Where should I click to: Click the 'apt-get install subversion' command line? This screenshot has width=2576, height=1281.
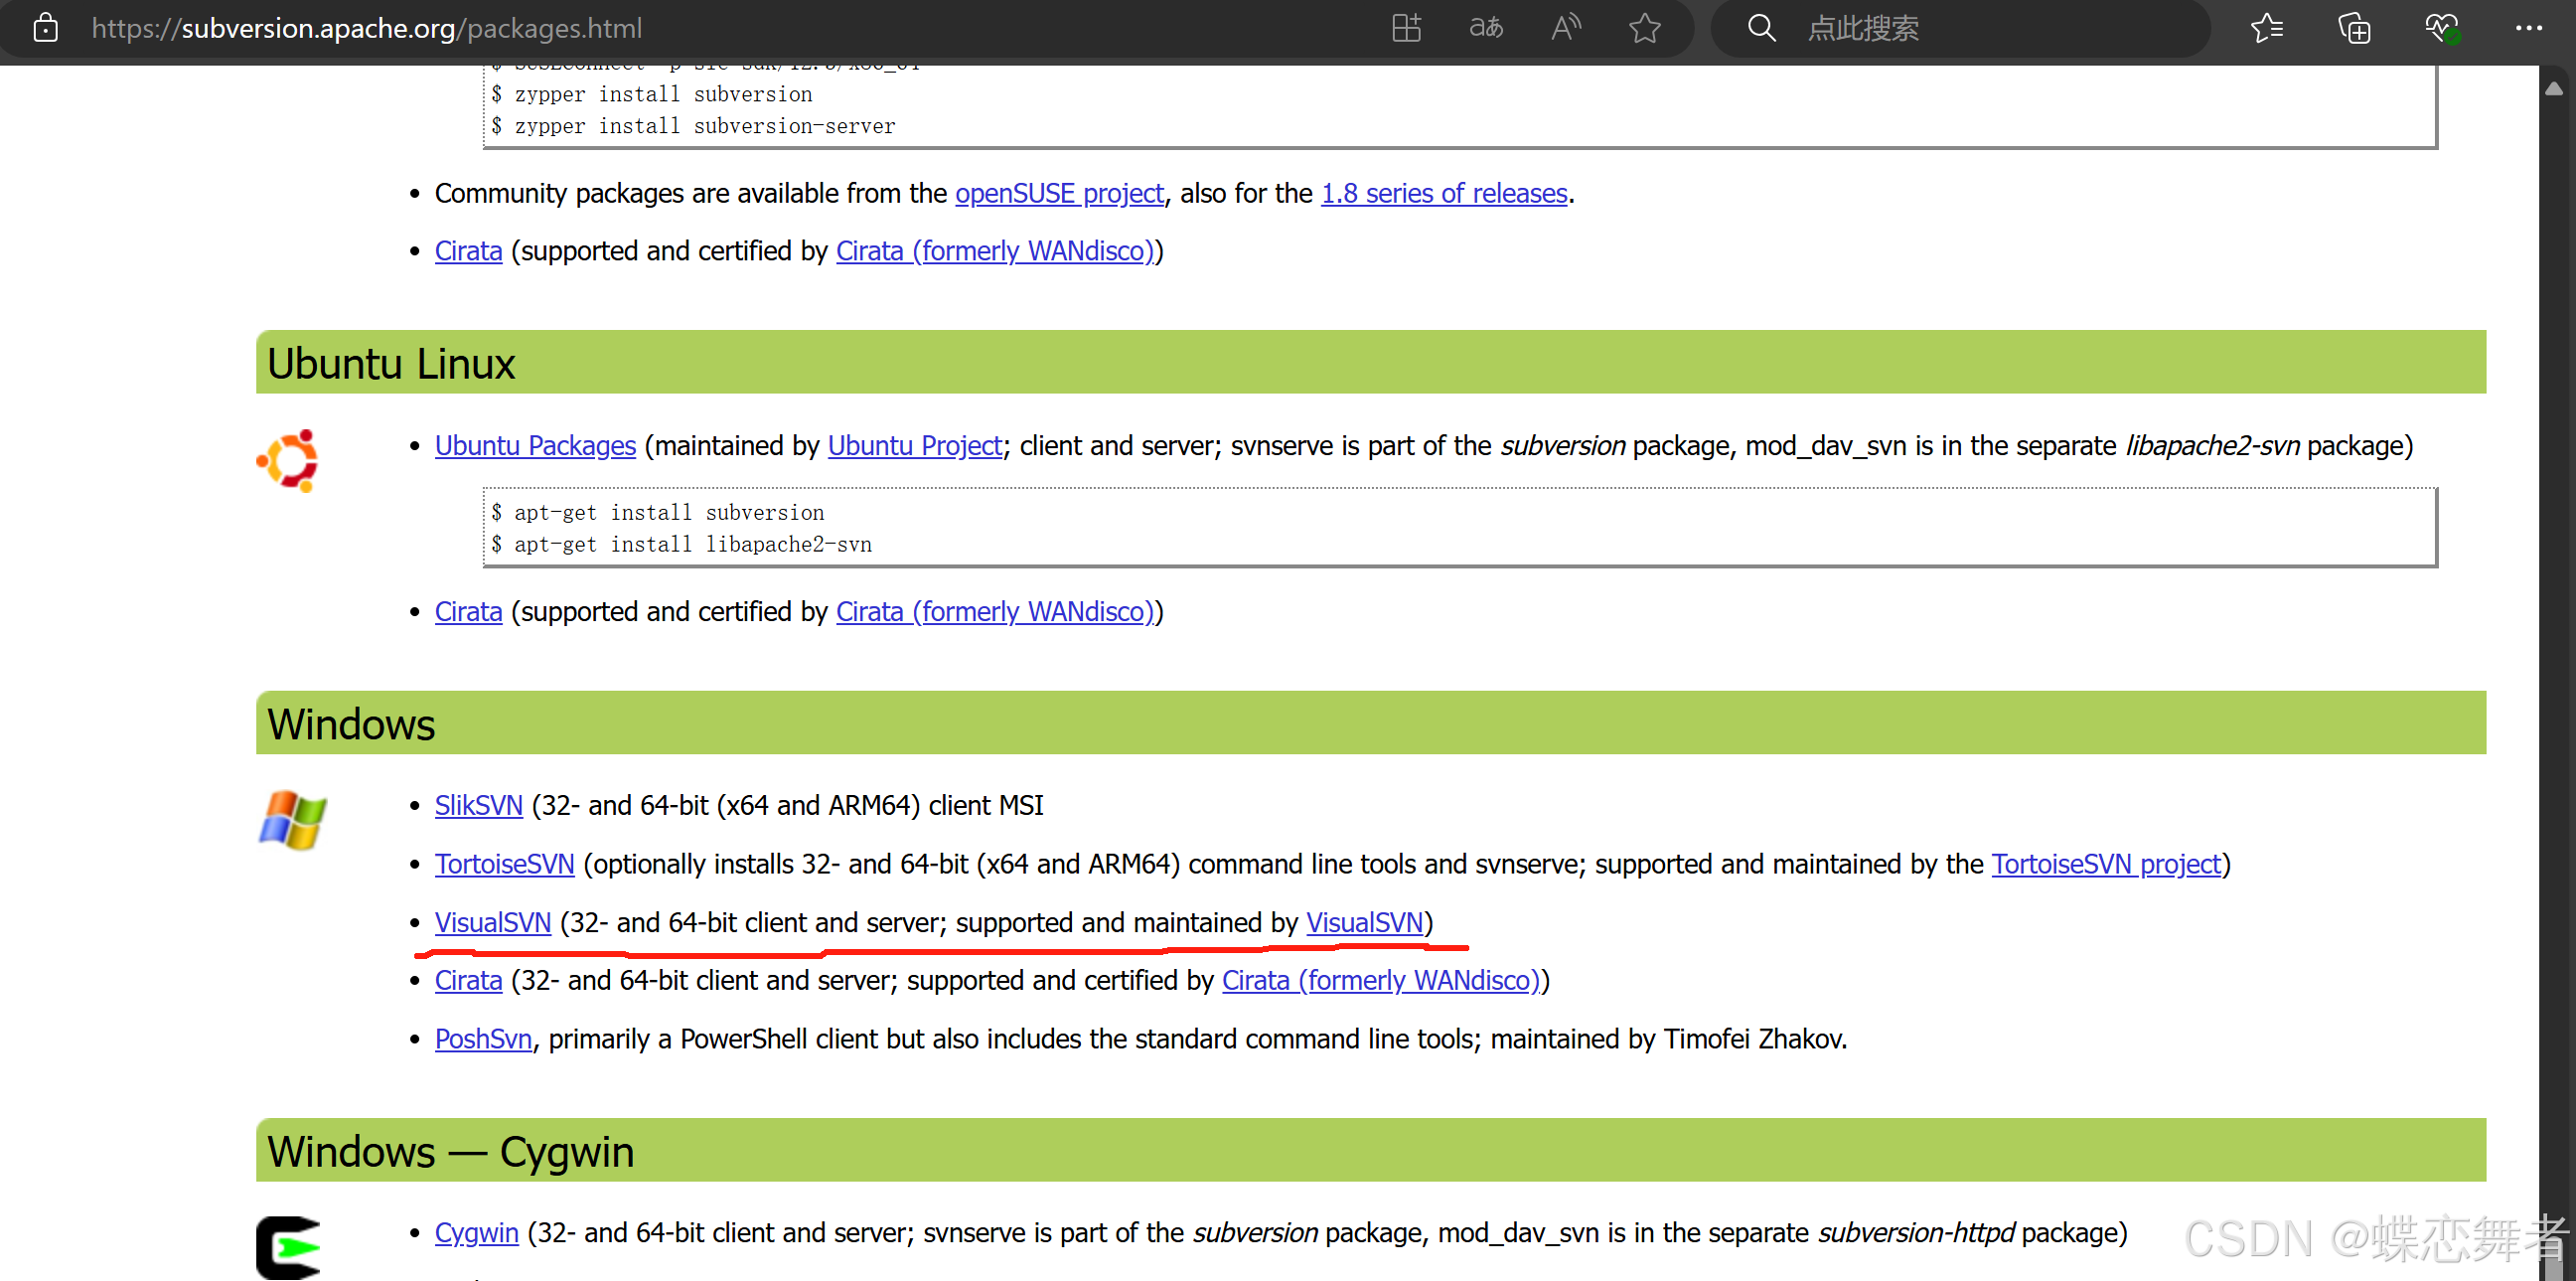[x=658, y=513]
